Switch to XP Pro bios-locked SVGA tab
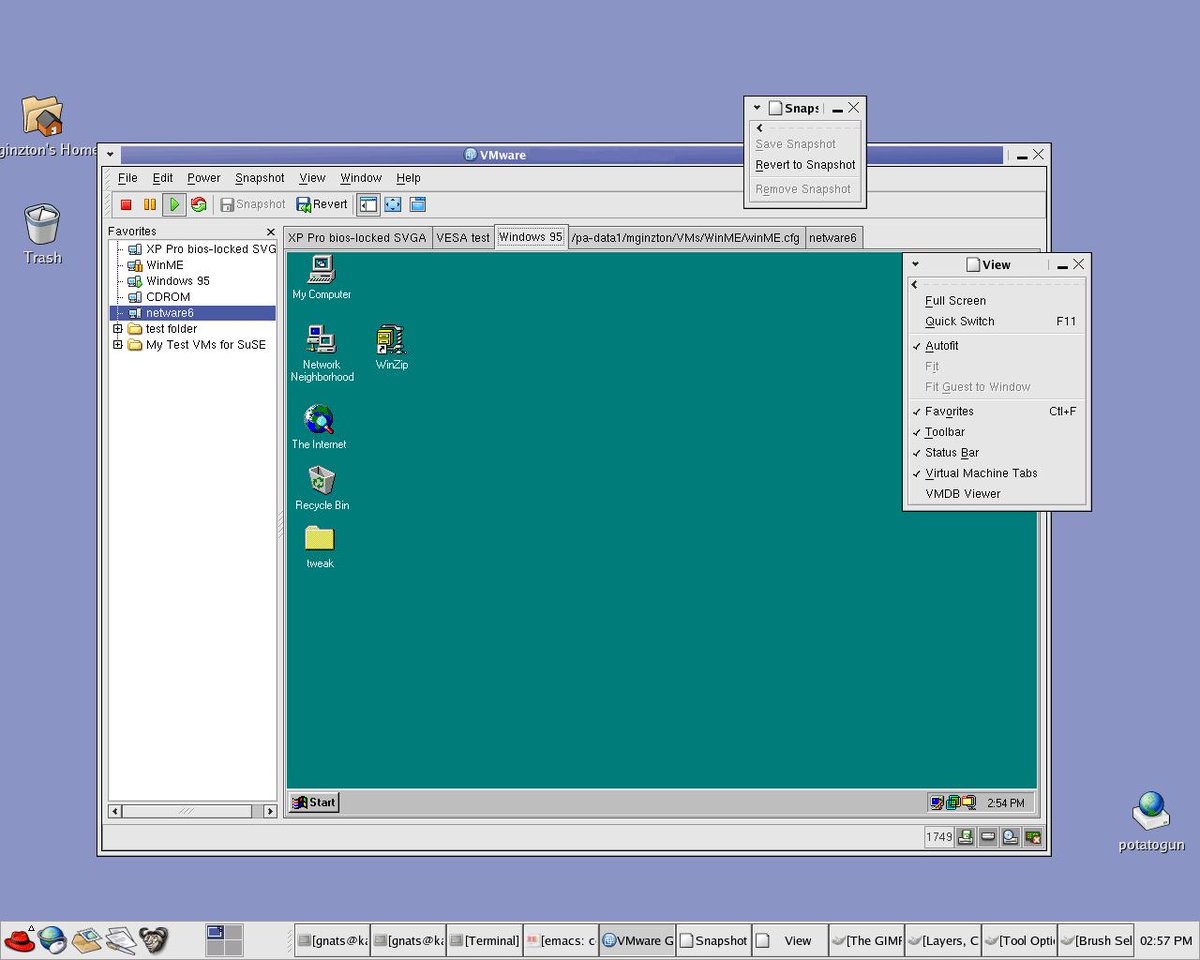Image resolution: width=1200 pixels, height=960 pixels. point(357,238)
